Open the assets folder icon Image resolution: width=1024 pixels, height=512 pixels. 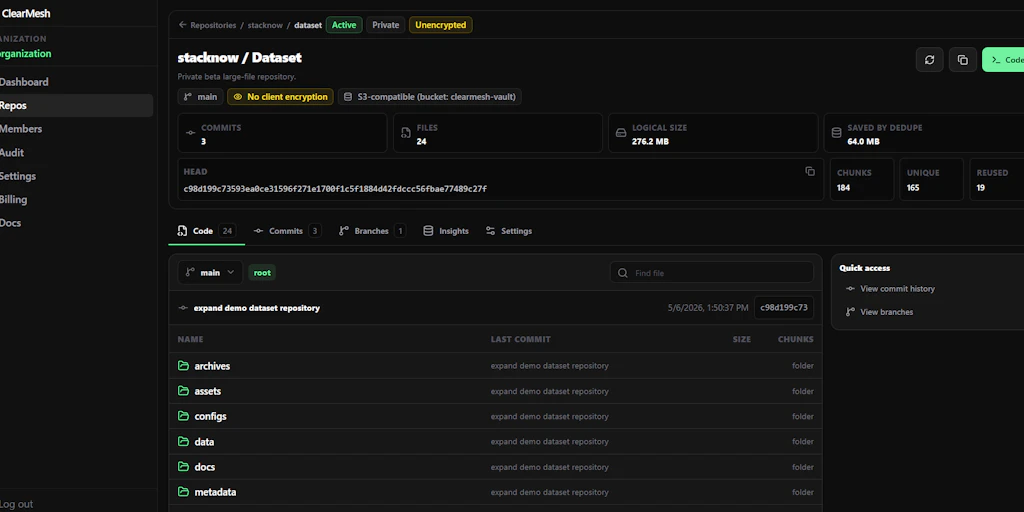(184, 391)
